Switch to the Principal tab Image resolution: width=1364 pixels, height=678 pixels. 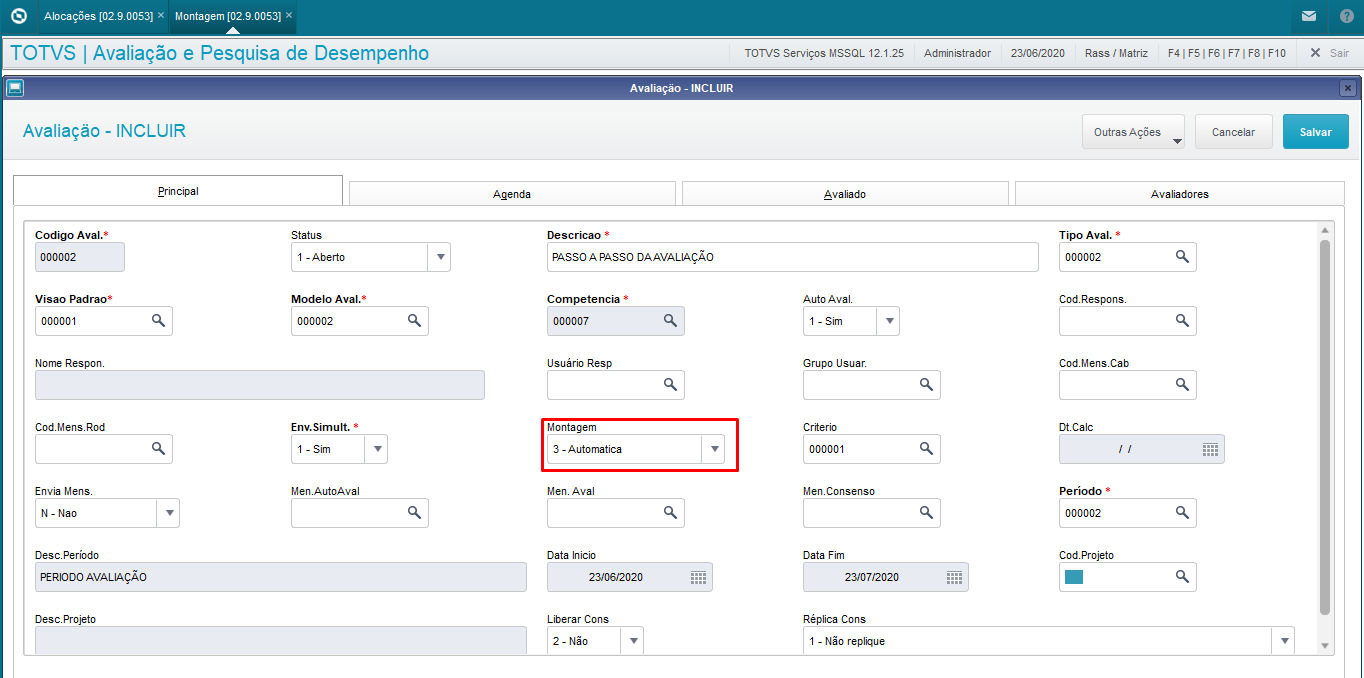click(178, 191)
